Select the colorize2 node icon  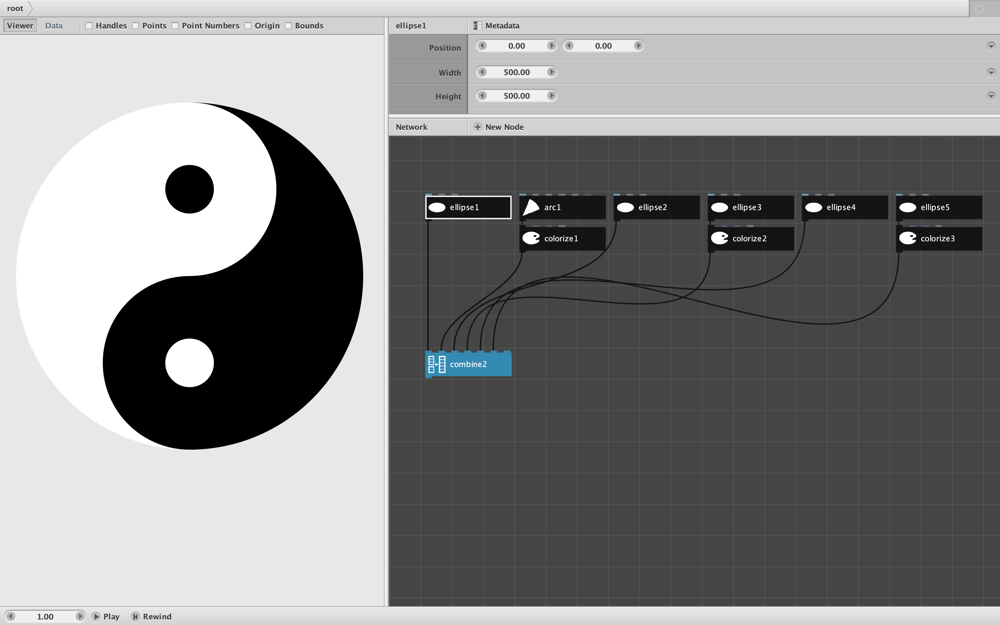[x=719, y=239]
